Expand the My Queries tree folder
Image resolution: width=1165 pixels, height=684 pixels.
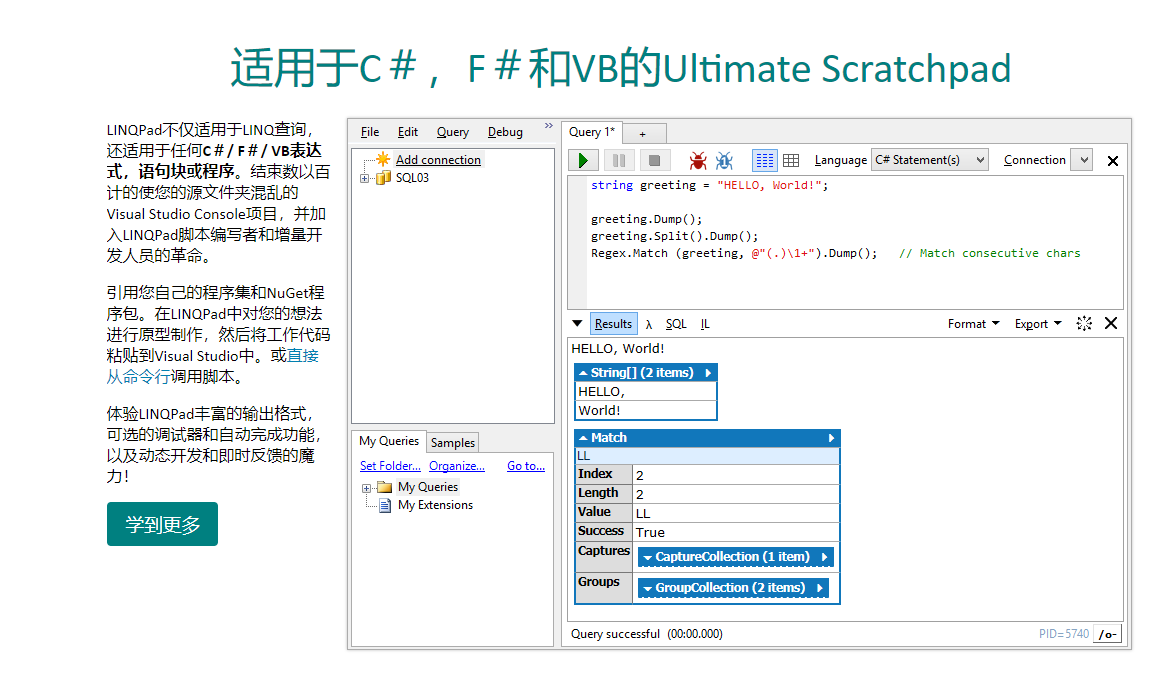point(366,488)
